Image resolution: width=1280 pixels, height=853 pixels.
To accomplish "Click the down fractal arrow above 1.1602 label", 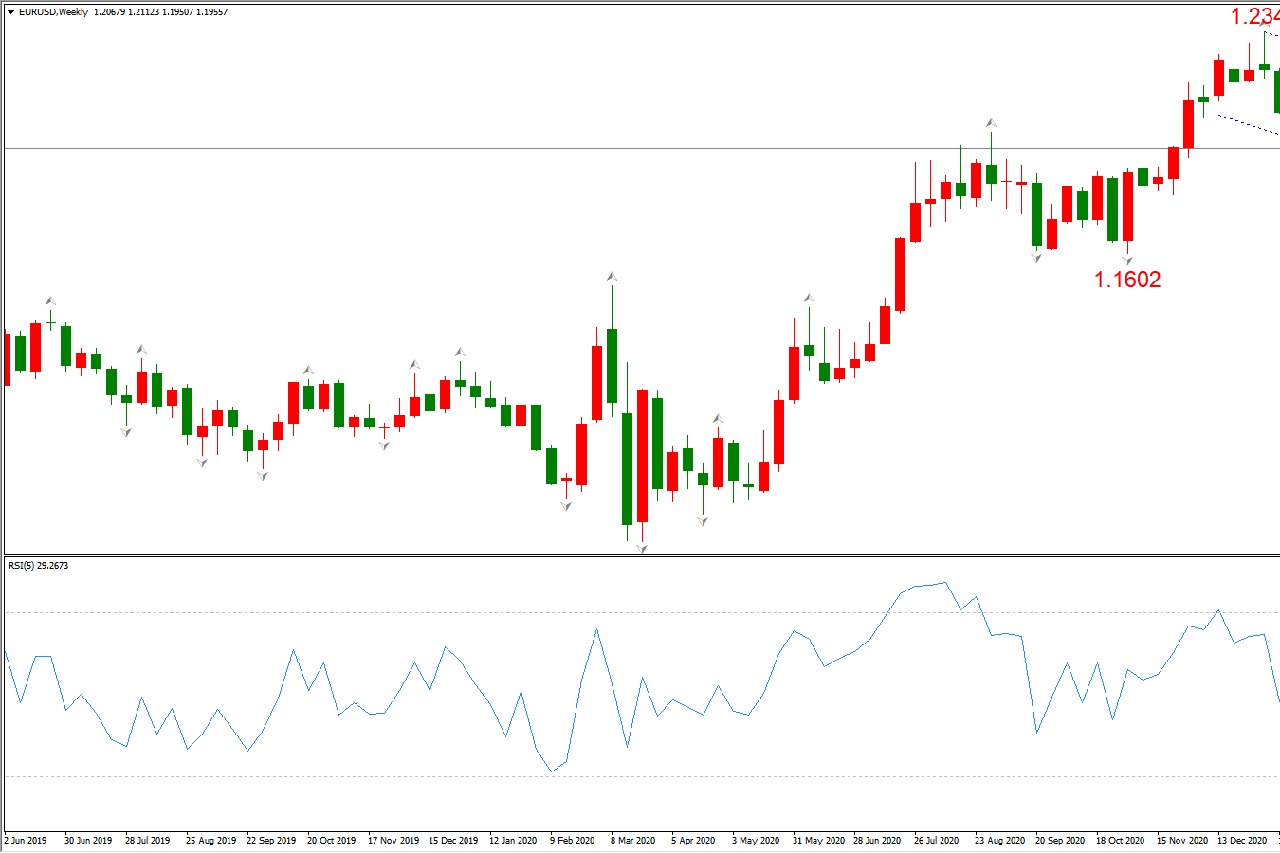I will (x=1127, y=260).
